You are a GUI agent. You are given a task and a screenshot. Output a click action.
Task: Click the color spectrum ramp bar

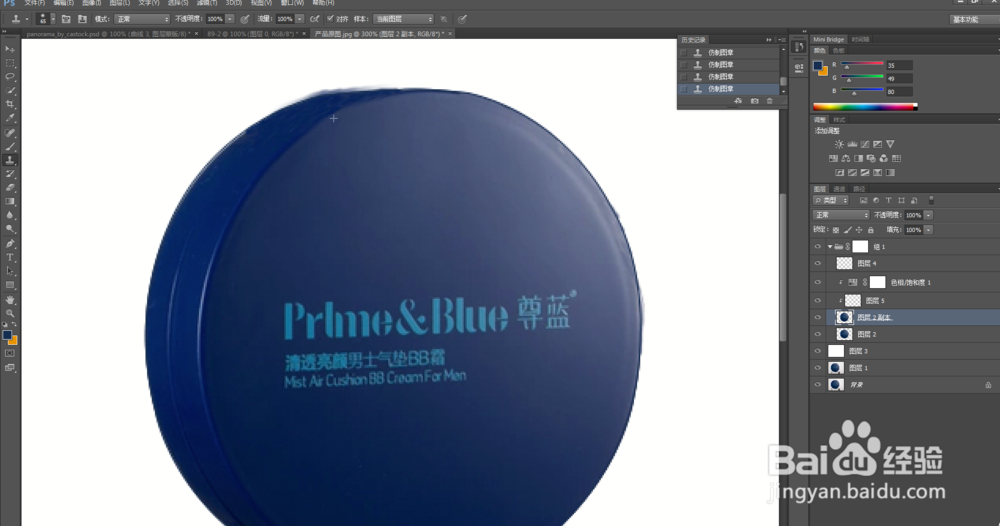tap(865, 106)
